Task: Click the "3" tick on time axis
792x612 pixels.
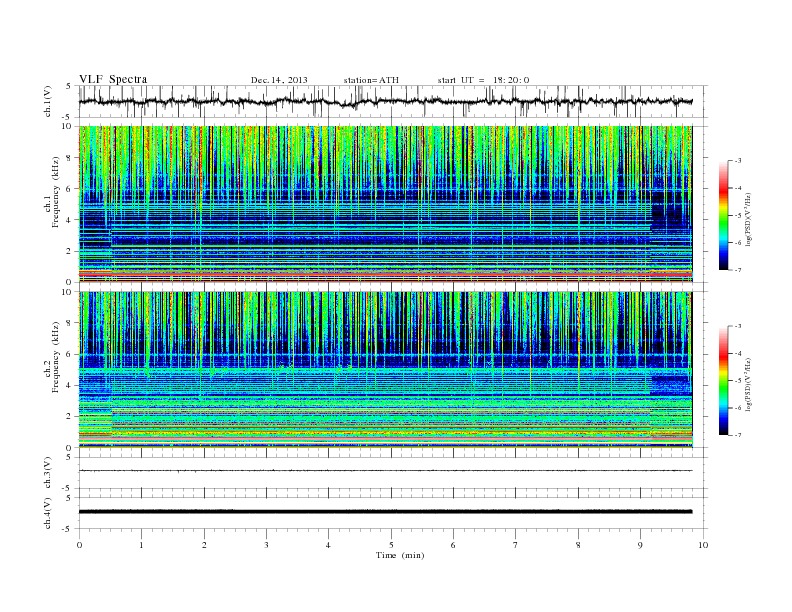Action: [x=266, y=545]
